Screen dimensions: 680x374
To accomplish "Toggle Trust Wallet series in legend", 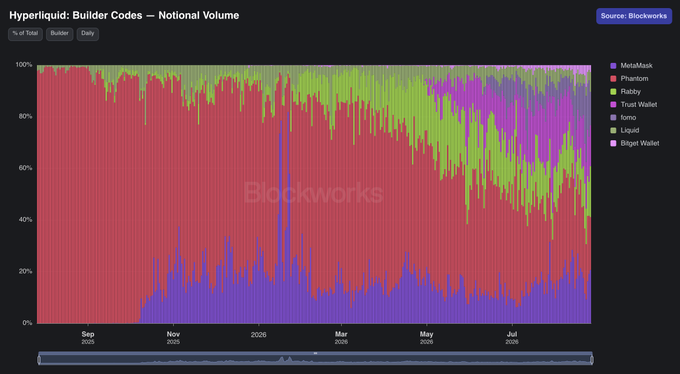I will [634, 105].
